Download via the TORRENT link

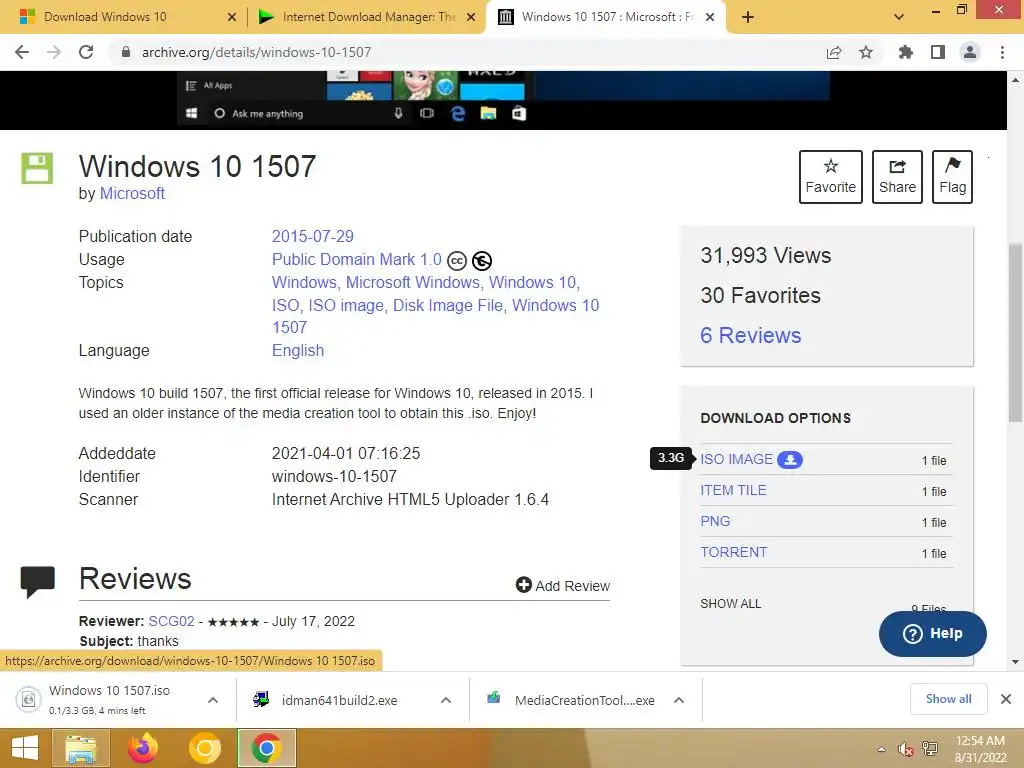[x=733, y=552]
